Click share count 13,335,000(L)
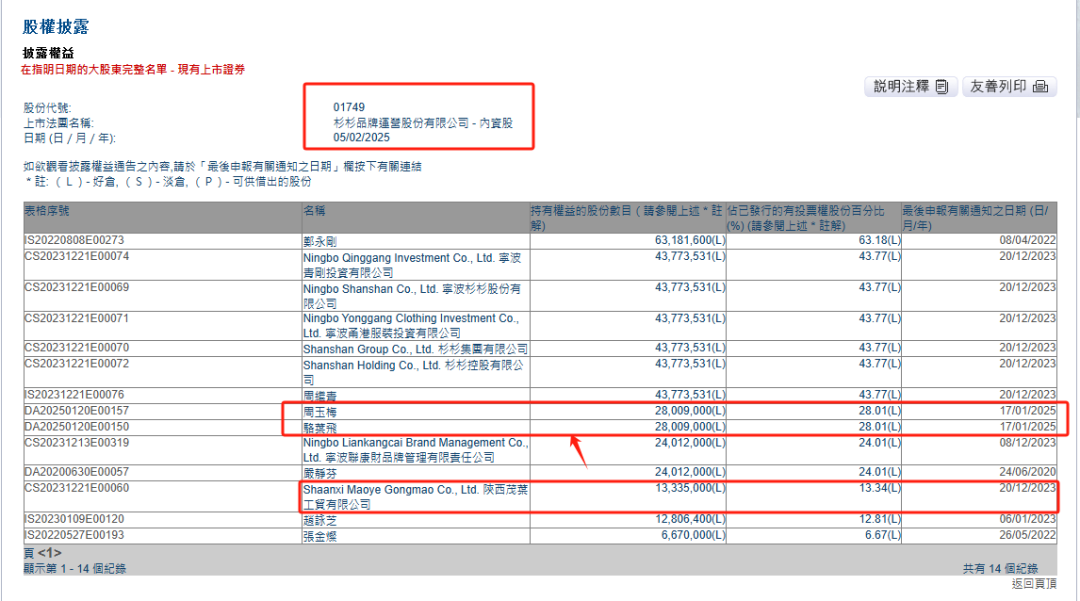 689,488
